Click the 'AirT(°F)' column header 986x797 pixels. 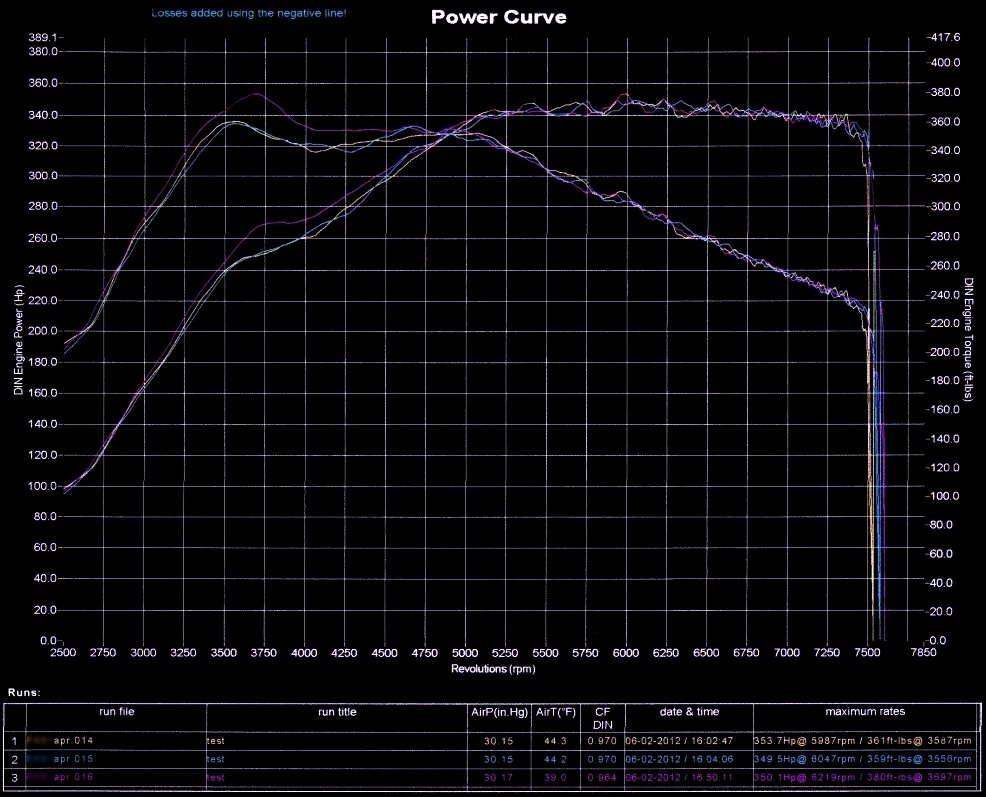point(556,712)
